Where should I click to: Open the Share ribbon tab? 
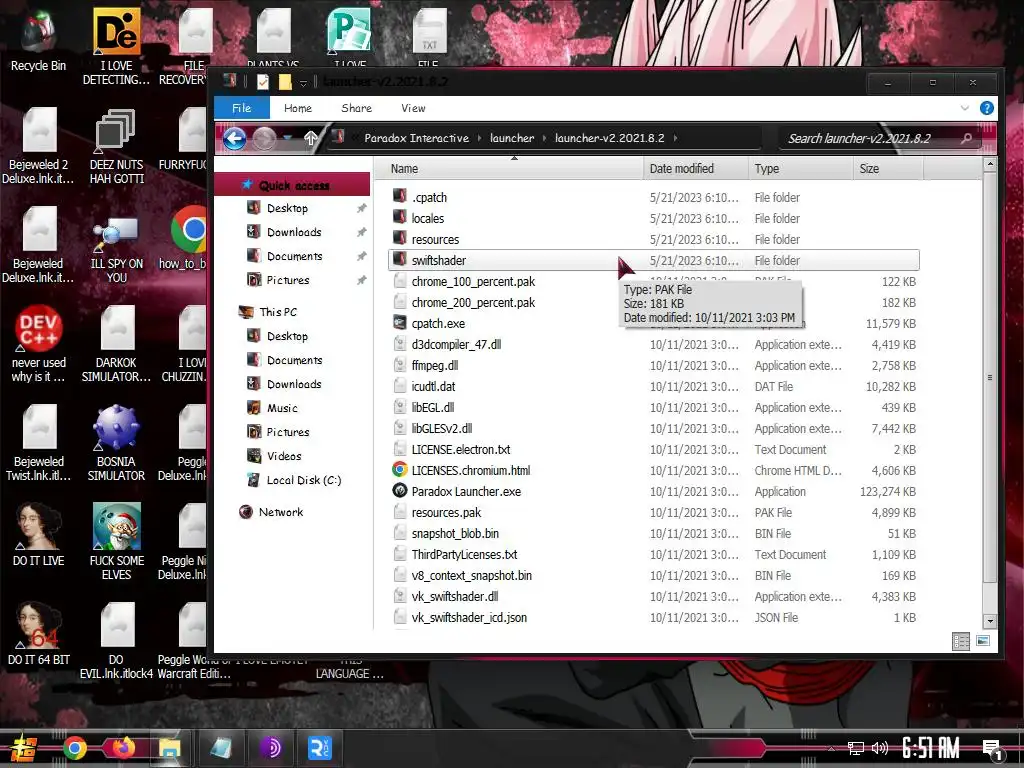pyautogui.click(x=356, y=108)
